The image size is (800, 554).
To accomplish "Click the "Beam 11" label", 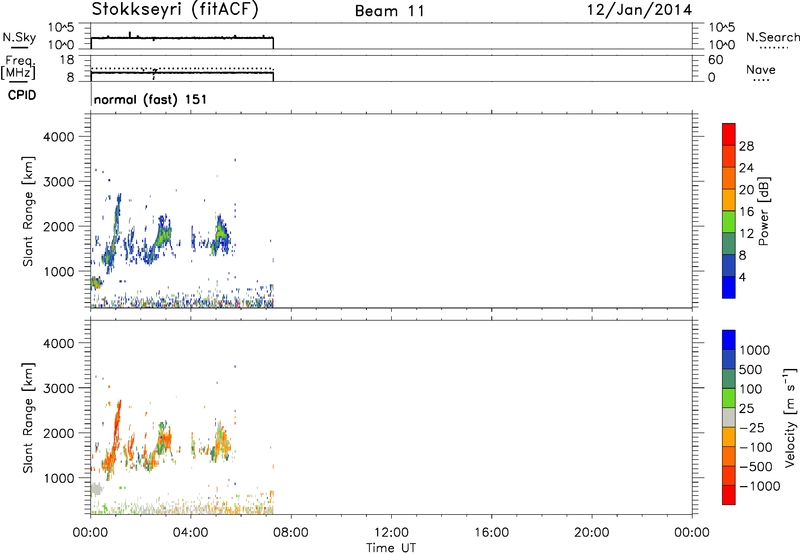I will pyautogui.click(x=390, y=11).
